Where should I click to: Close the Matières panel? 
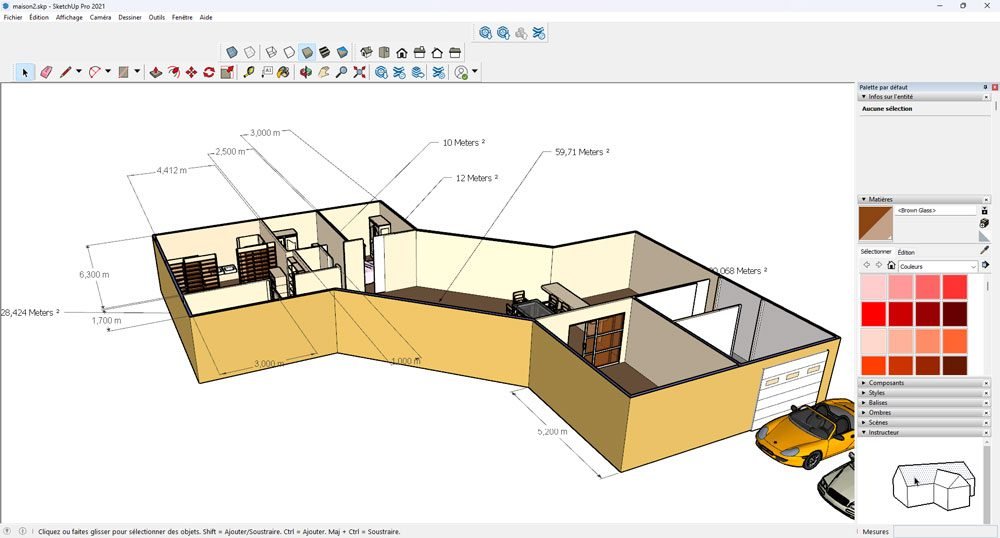[986, 200]
